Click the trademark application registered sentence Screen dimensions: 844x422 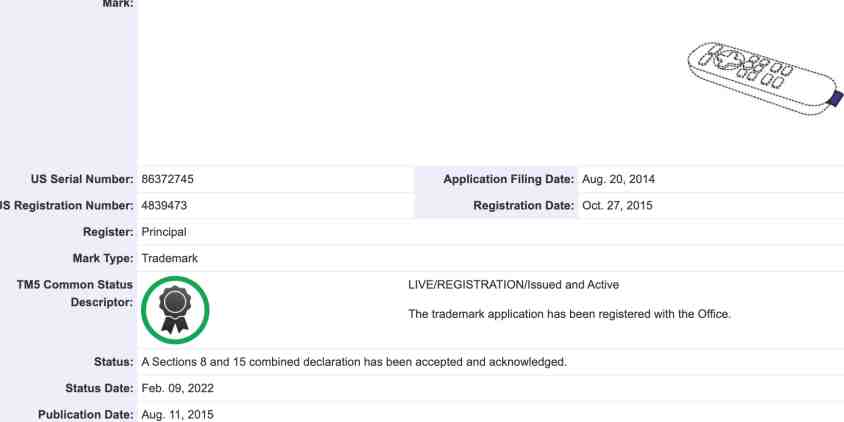[x=569, y=314]
